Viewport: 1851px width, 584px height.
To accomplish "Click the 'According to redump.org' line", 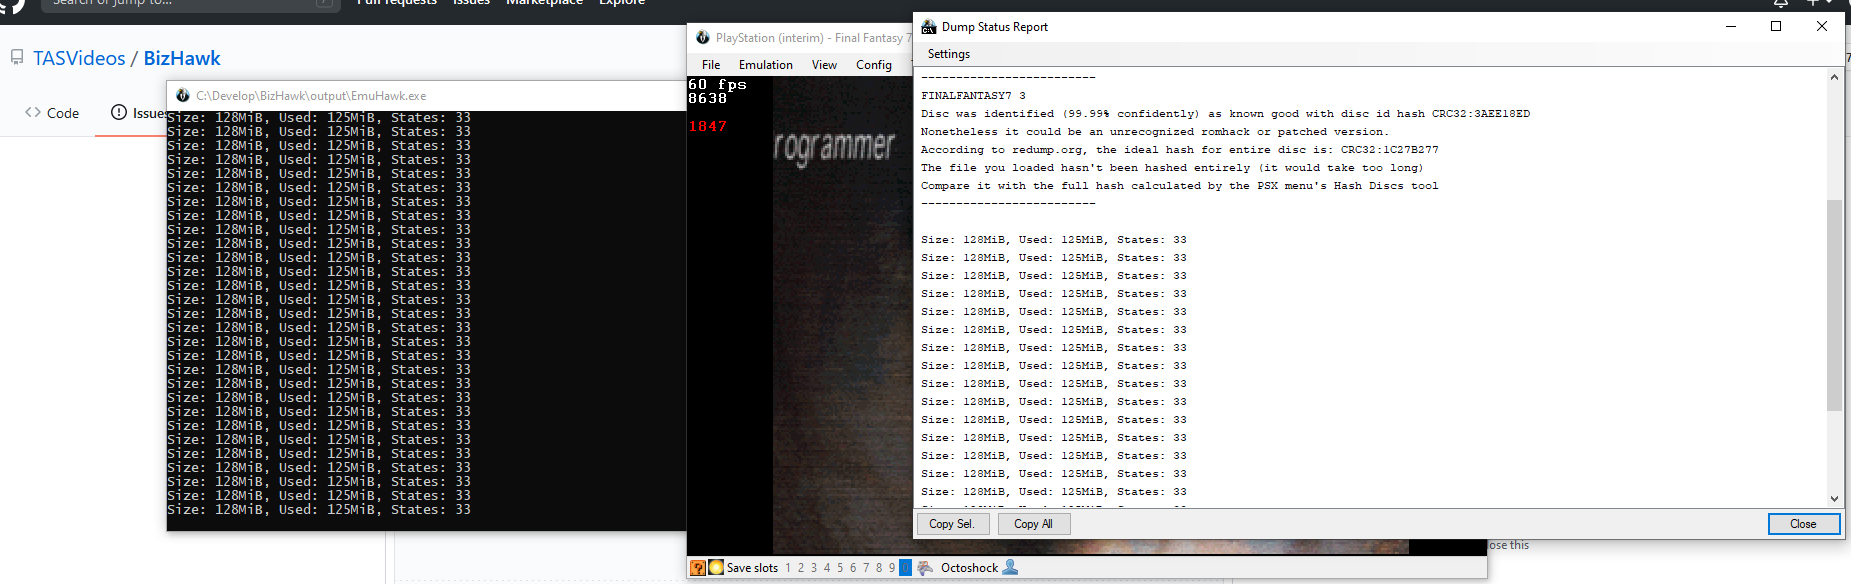I will click(x=1180, y=150).
